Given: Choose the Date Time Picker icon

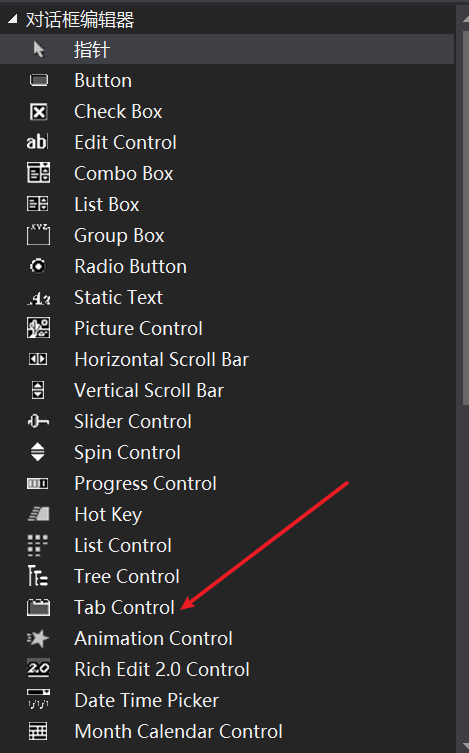Looking at the screenshot, I should 38,699.
